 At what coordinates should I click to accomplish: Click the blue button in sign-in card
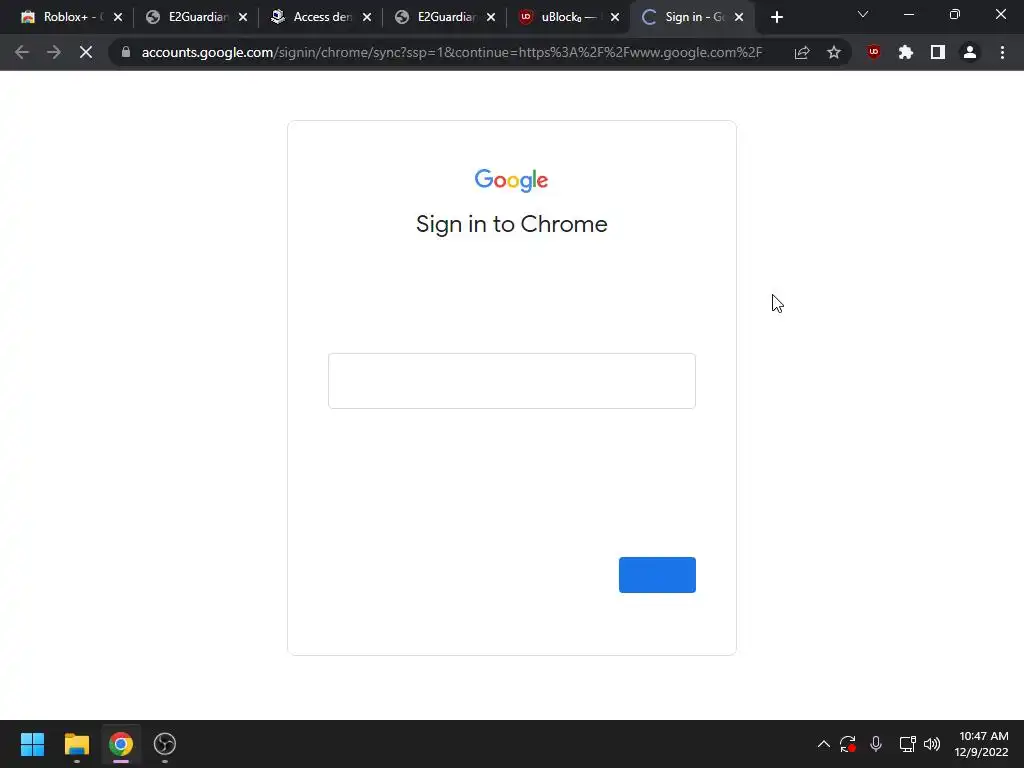657,575
